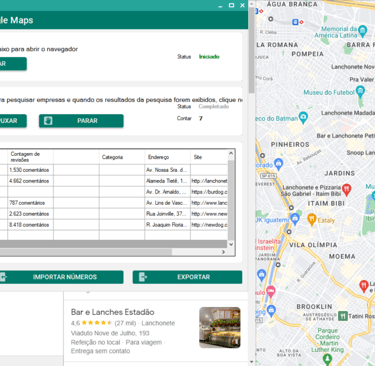This screenshot has width=375, height=366.
Task: Click the export icon on EXPORTAR button
Action: click(x=143, y=277)
